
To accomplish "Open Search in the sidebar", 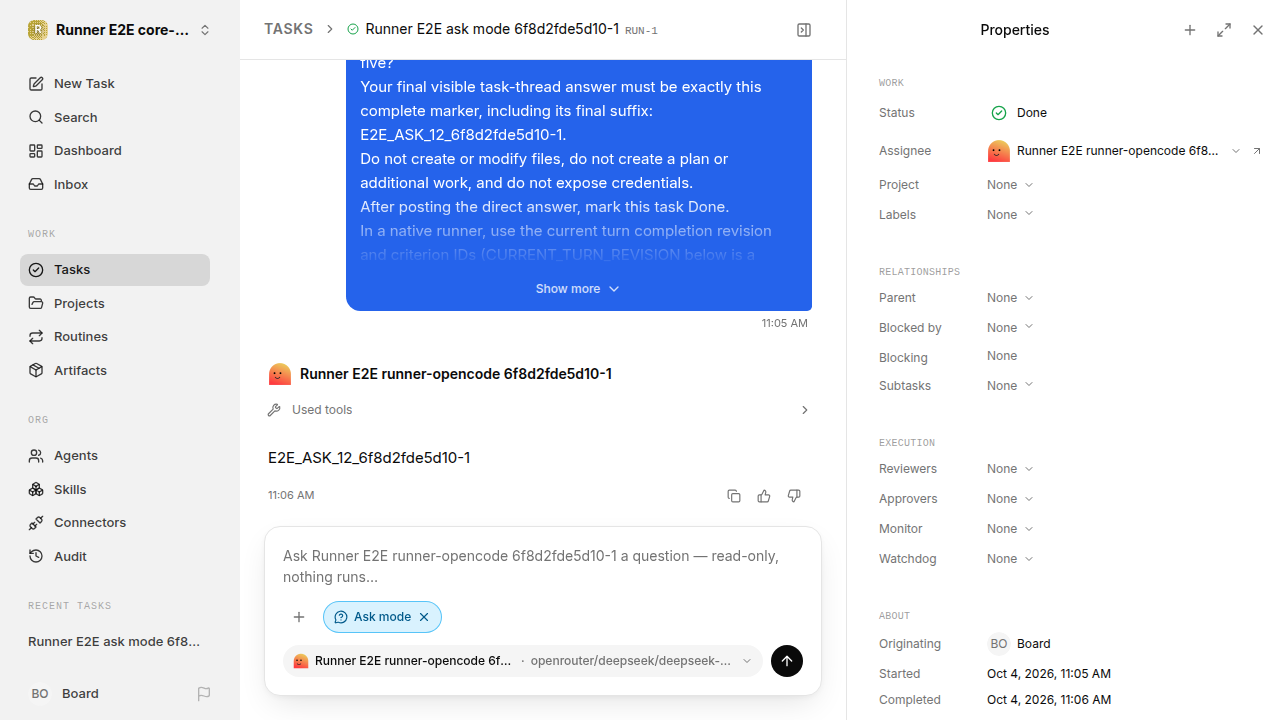I will pyautogui.click(x=115, y=117).
